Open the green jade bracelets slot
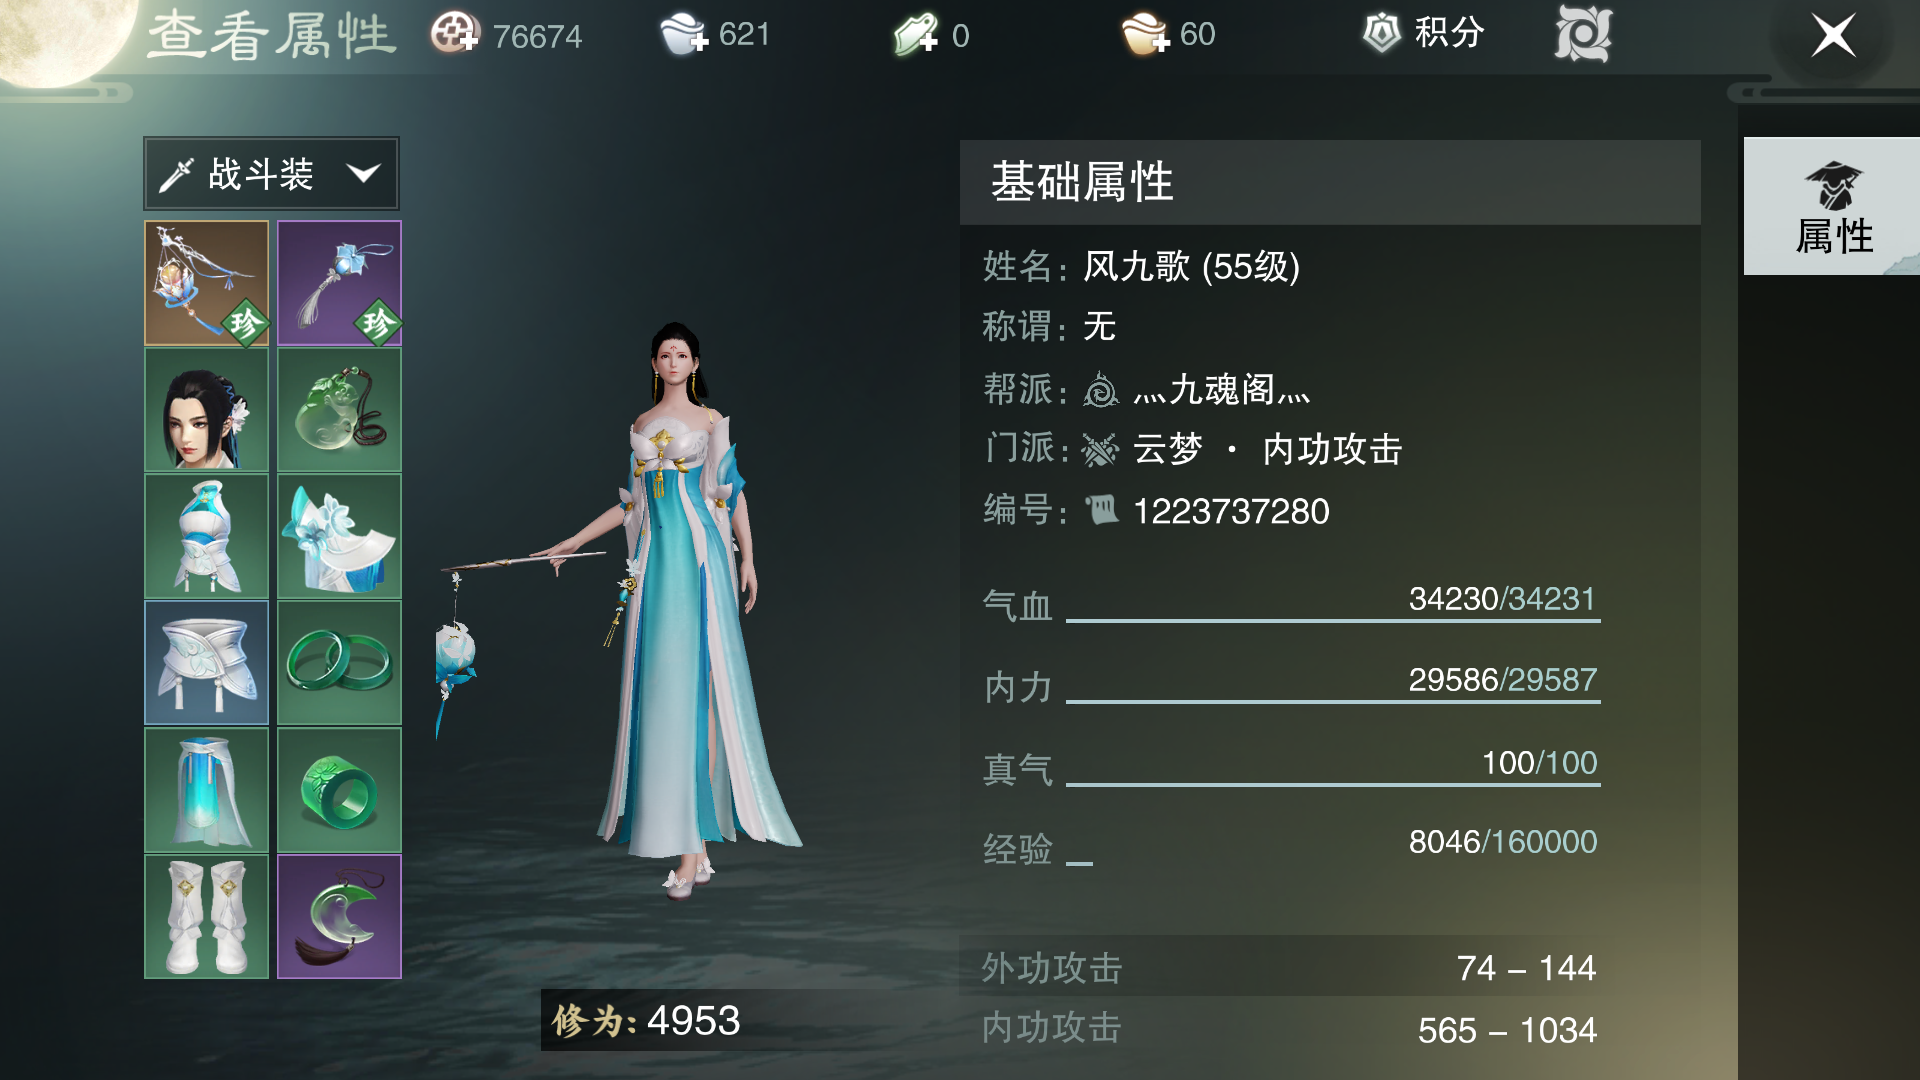This screenshot has width=1920, height=1080. (339, 663)
